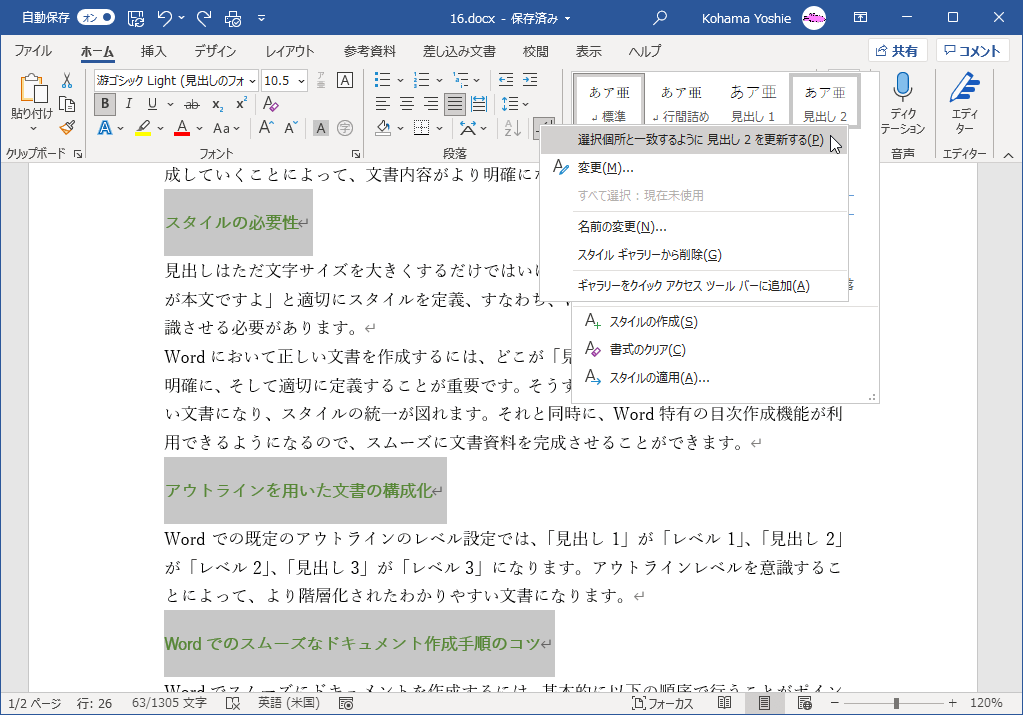1023x715 pixels.
Task: Open the Editor pen icon
Action: 964,87
